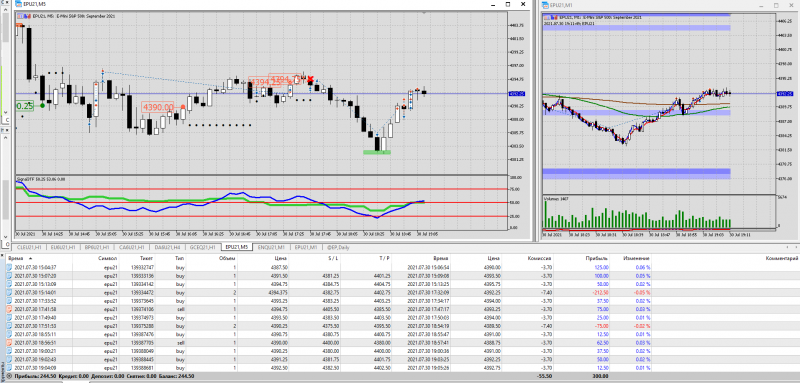Click the EPU21,M5 chart window icon
Screen dimensions: 800x383
point(18,4)
